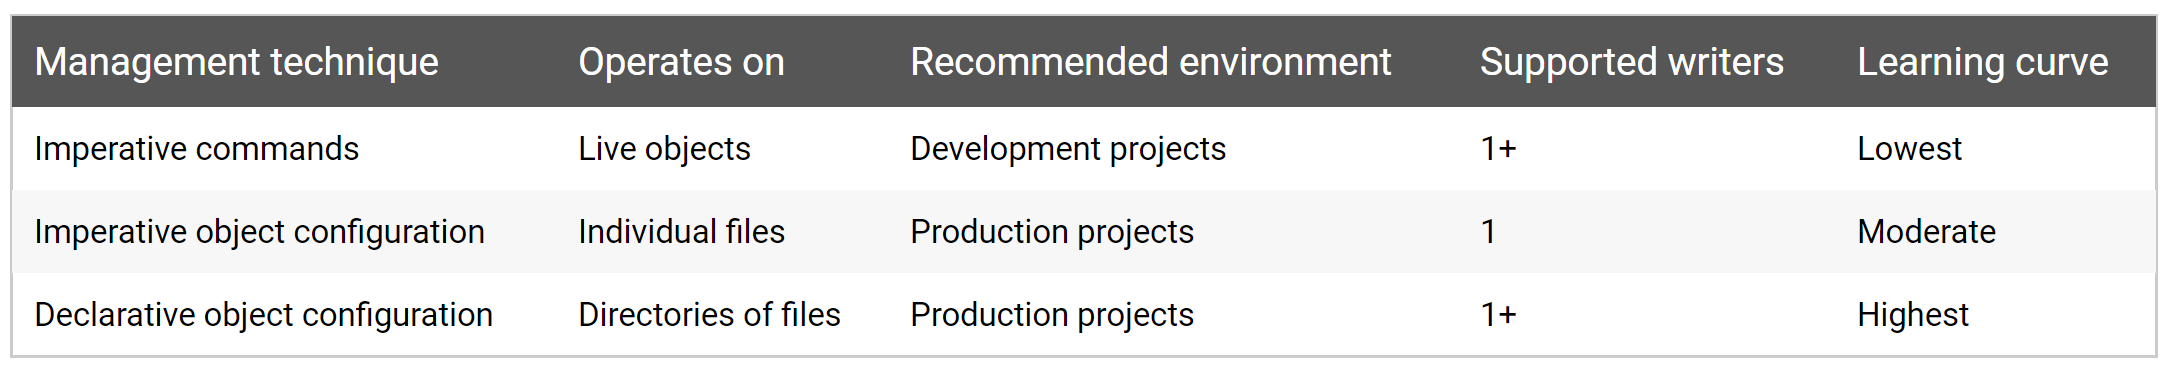Click the Directories of files cell
This screenshot has width=2170, height=372.
tap(709, 315)
